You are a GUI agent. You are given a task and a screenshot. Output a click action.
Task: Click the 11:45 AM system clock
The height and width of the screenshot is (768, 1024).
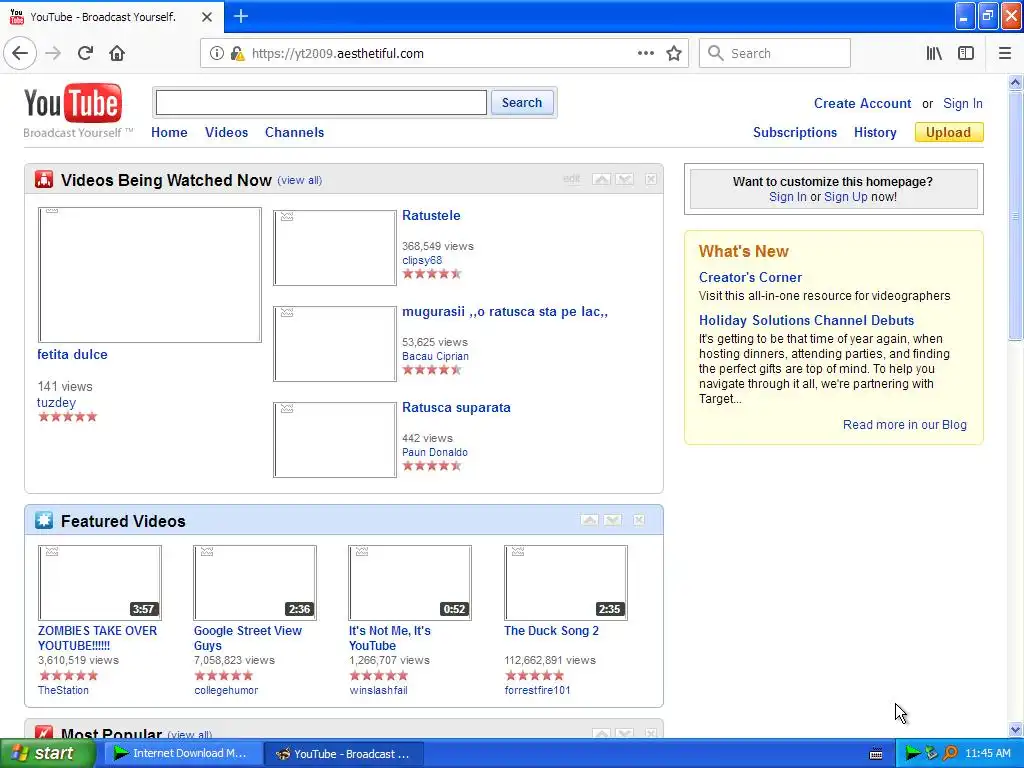987,753
